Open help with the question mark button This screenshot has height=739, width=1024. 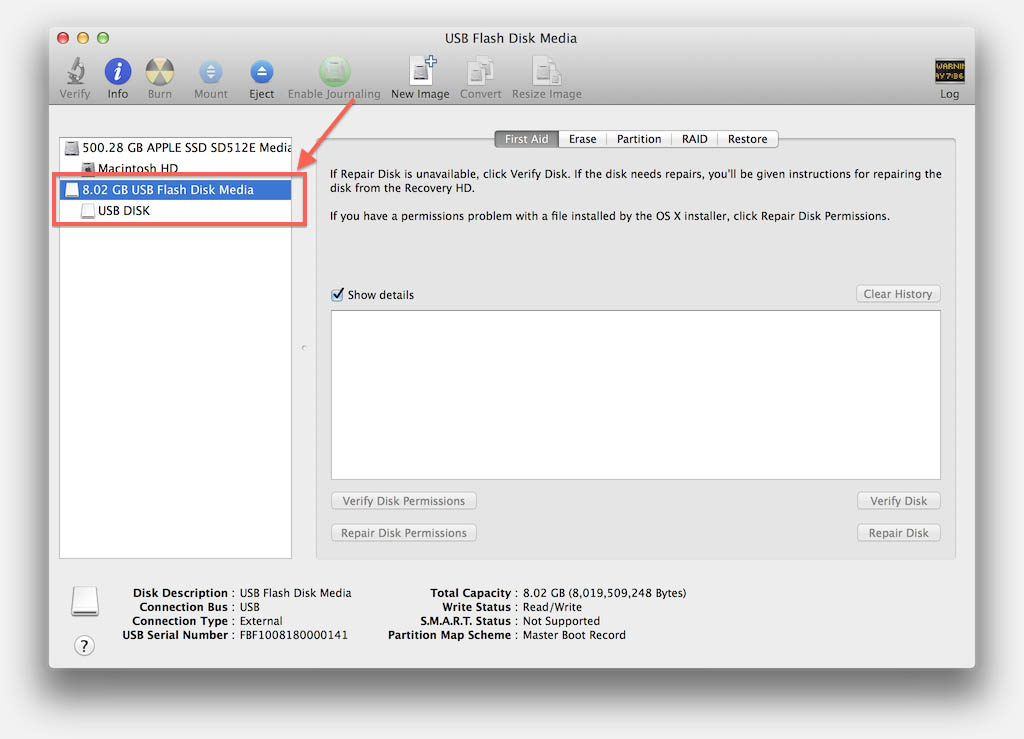pyautogui.click(x=84, y=646)
